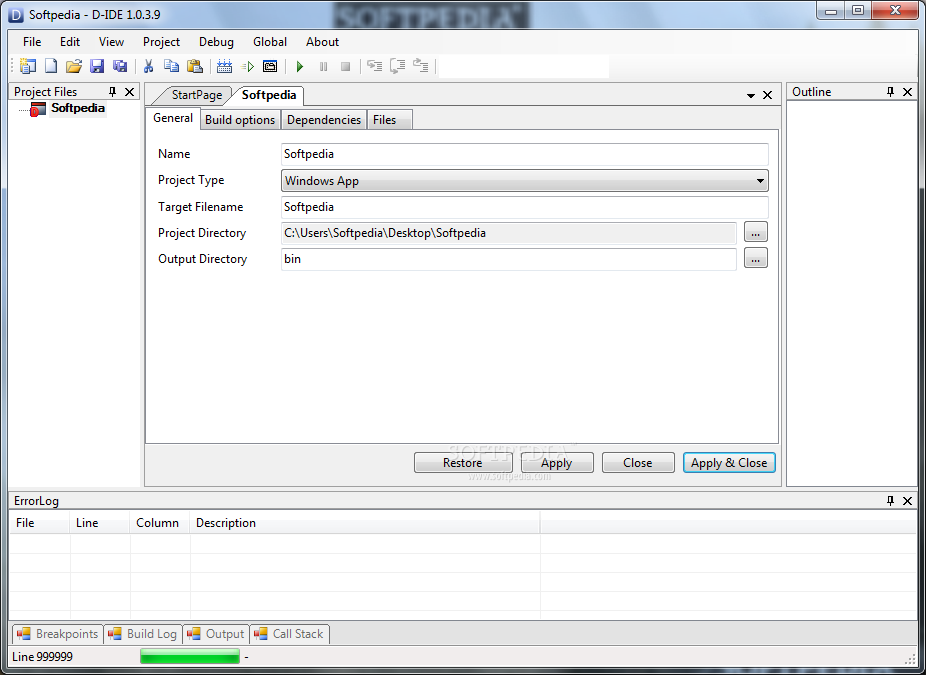Click the Name input field
The width and height of the screenshot is (926, 675).
coord(524,154)
